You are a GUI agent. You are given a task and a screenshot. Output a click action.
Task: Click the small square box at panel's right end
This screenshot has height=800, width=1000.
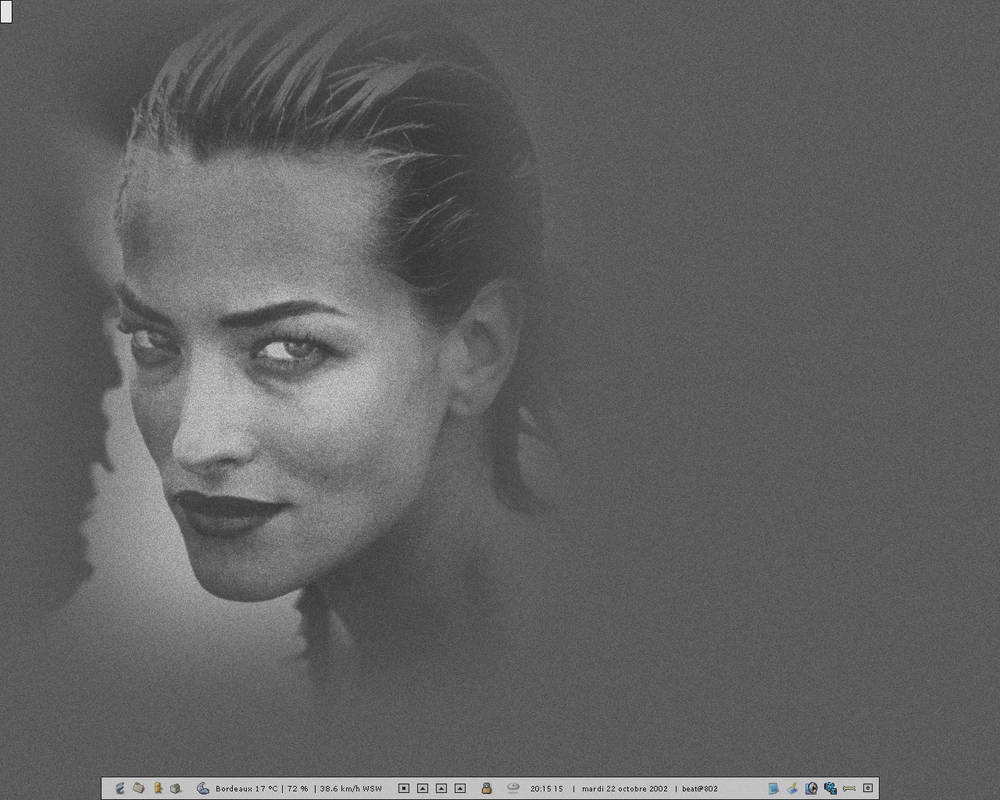click(x=868, y=788)
